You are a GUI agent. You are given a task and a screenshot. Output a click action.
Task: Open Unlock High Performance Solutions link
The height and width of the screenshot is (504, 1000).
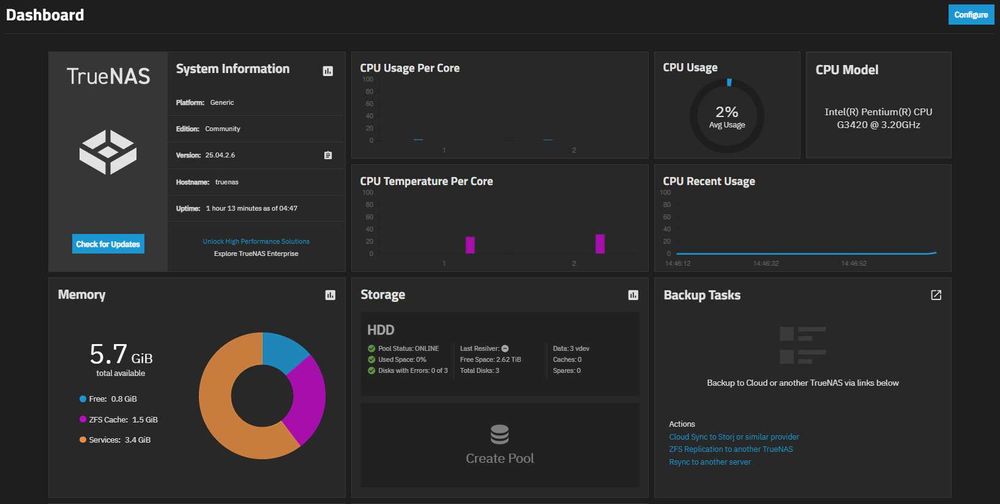[x=256, y=241]
